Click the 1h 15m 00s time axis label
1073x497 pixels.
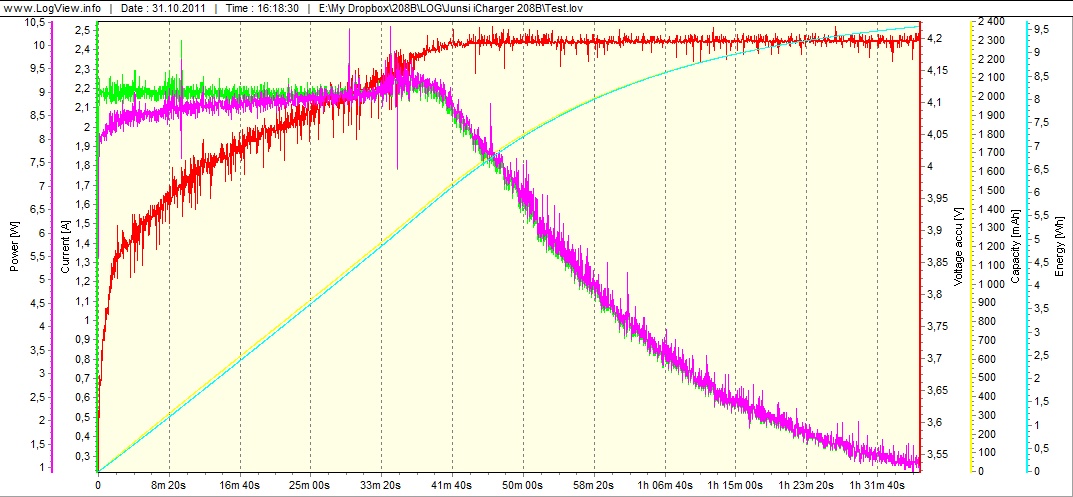pos(736,485)
